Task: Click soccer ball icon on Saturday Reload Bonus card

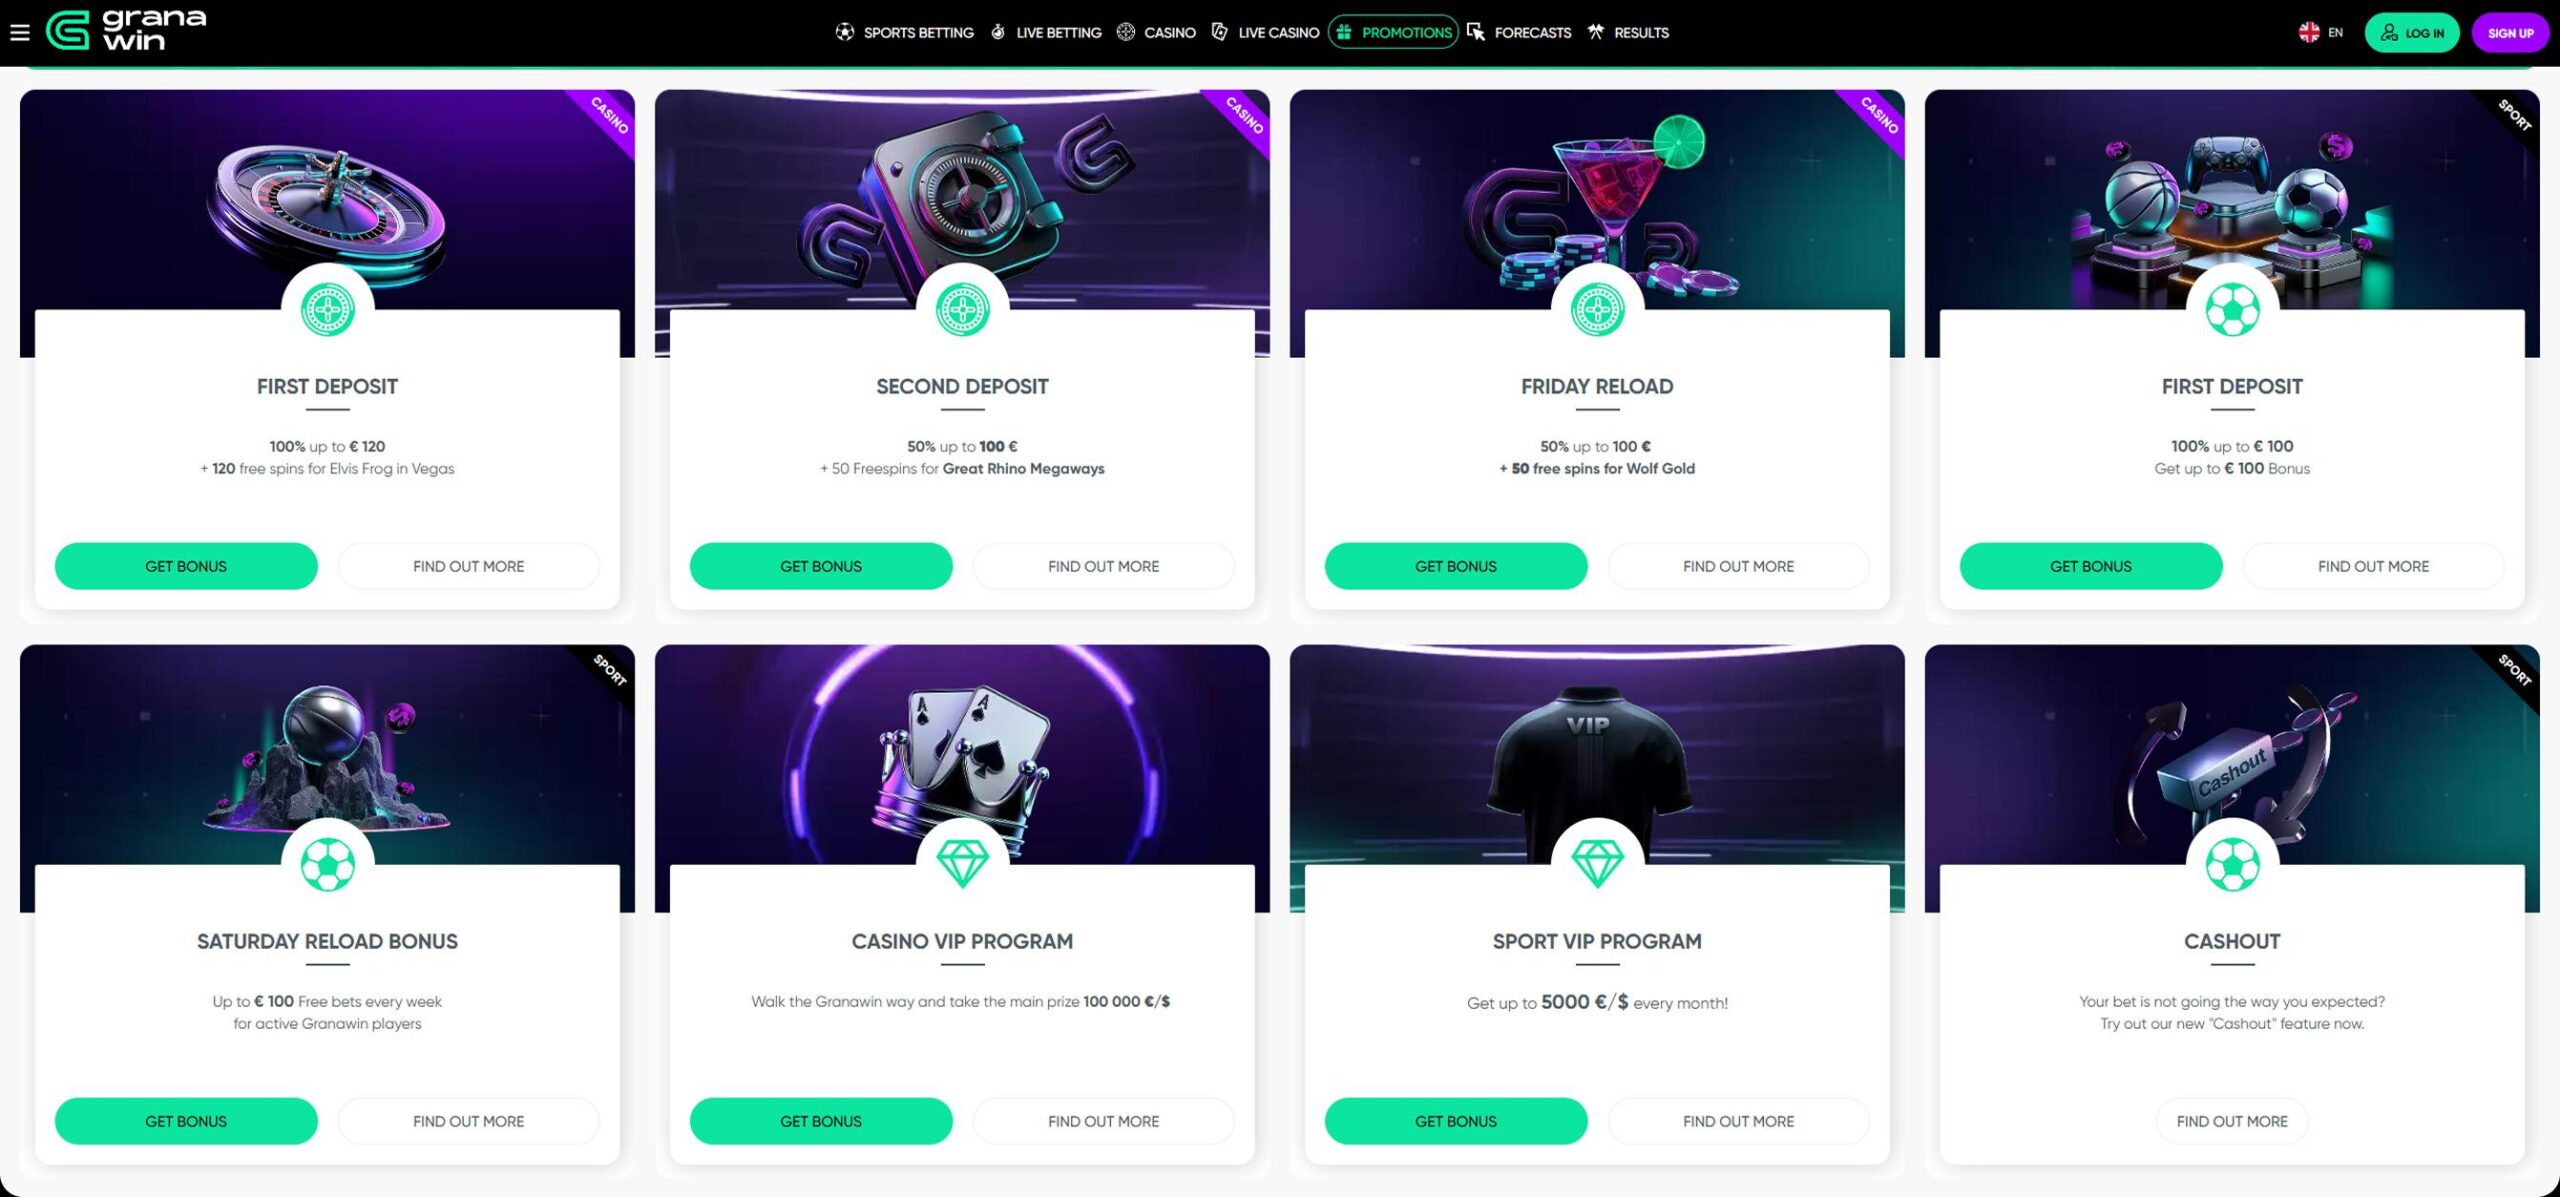Action: coord(327,864)
